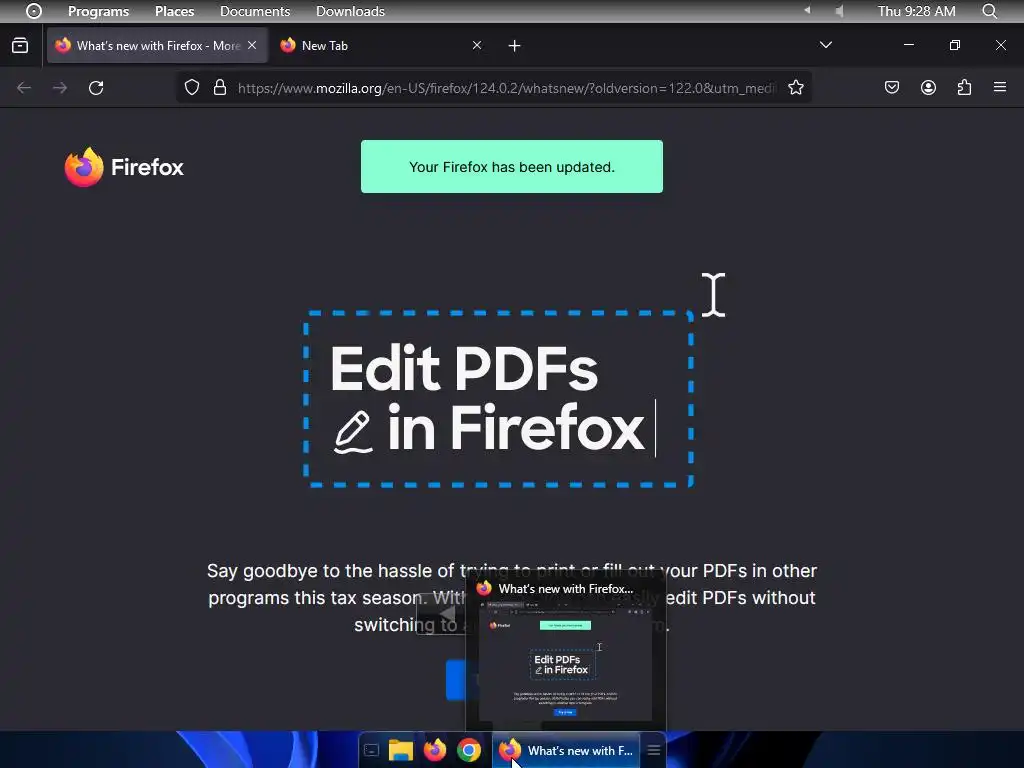Screen dimensions: 1024x768
Task: Open the clock showing Thu 9:28 AM
Action: pos(916,11)
